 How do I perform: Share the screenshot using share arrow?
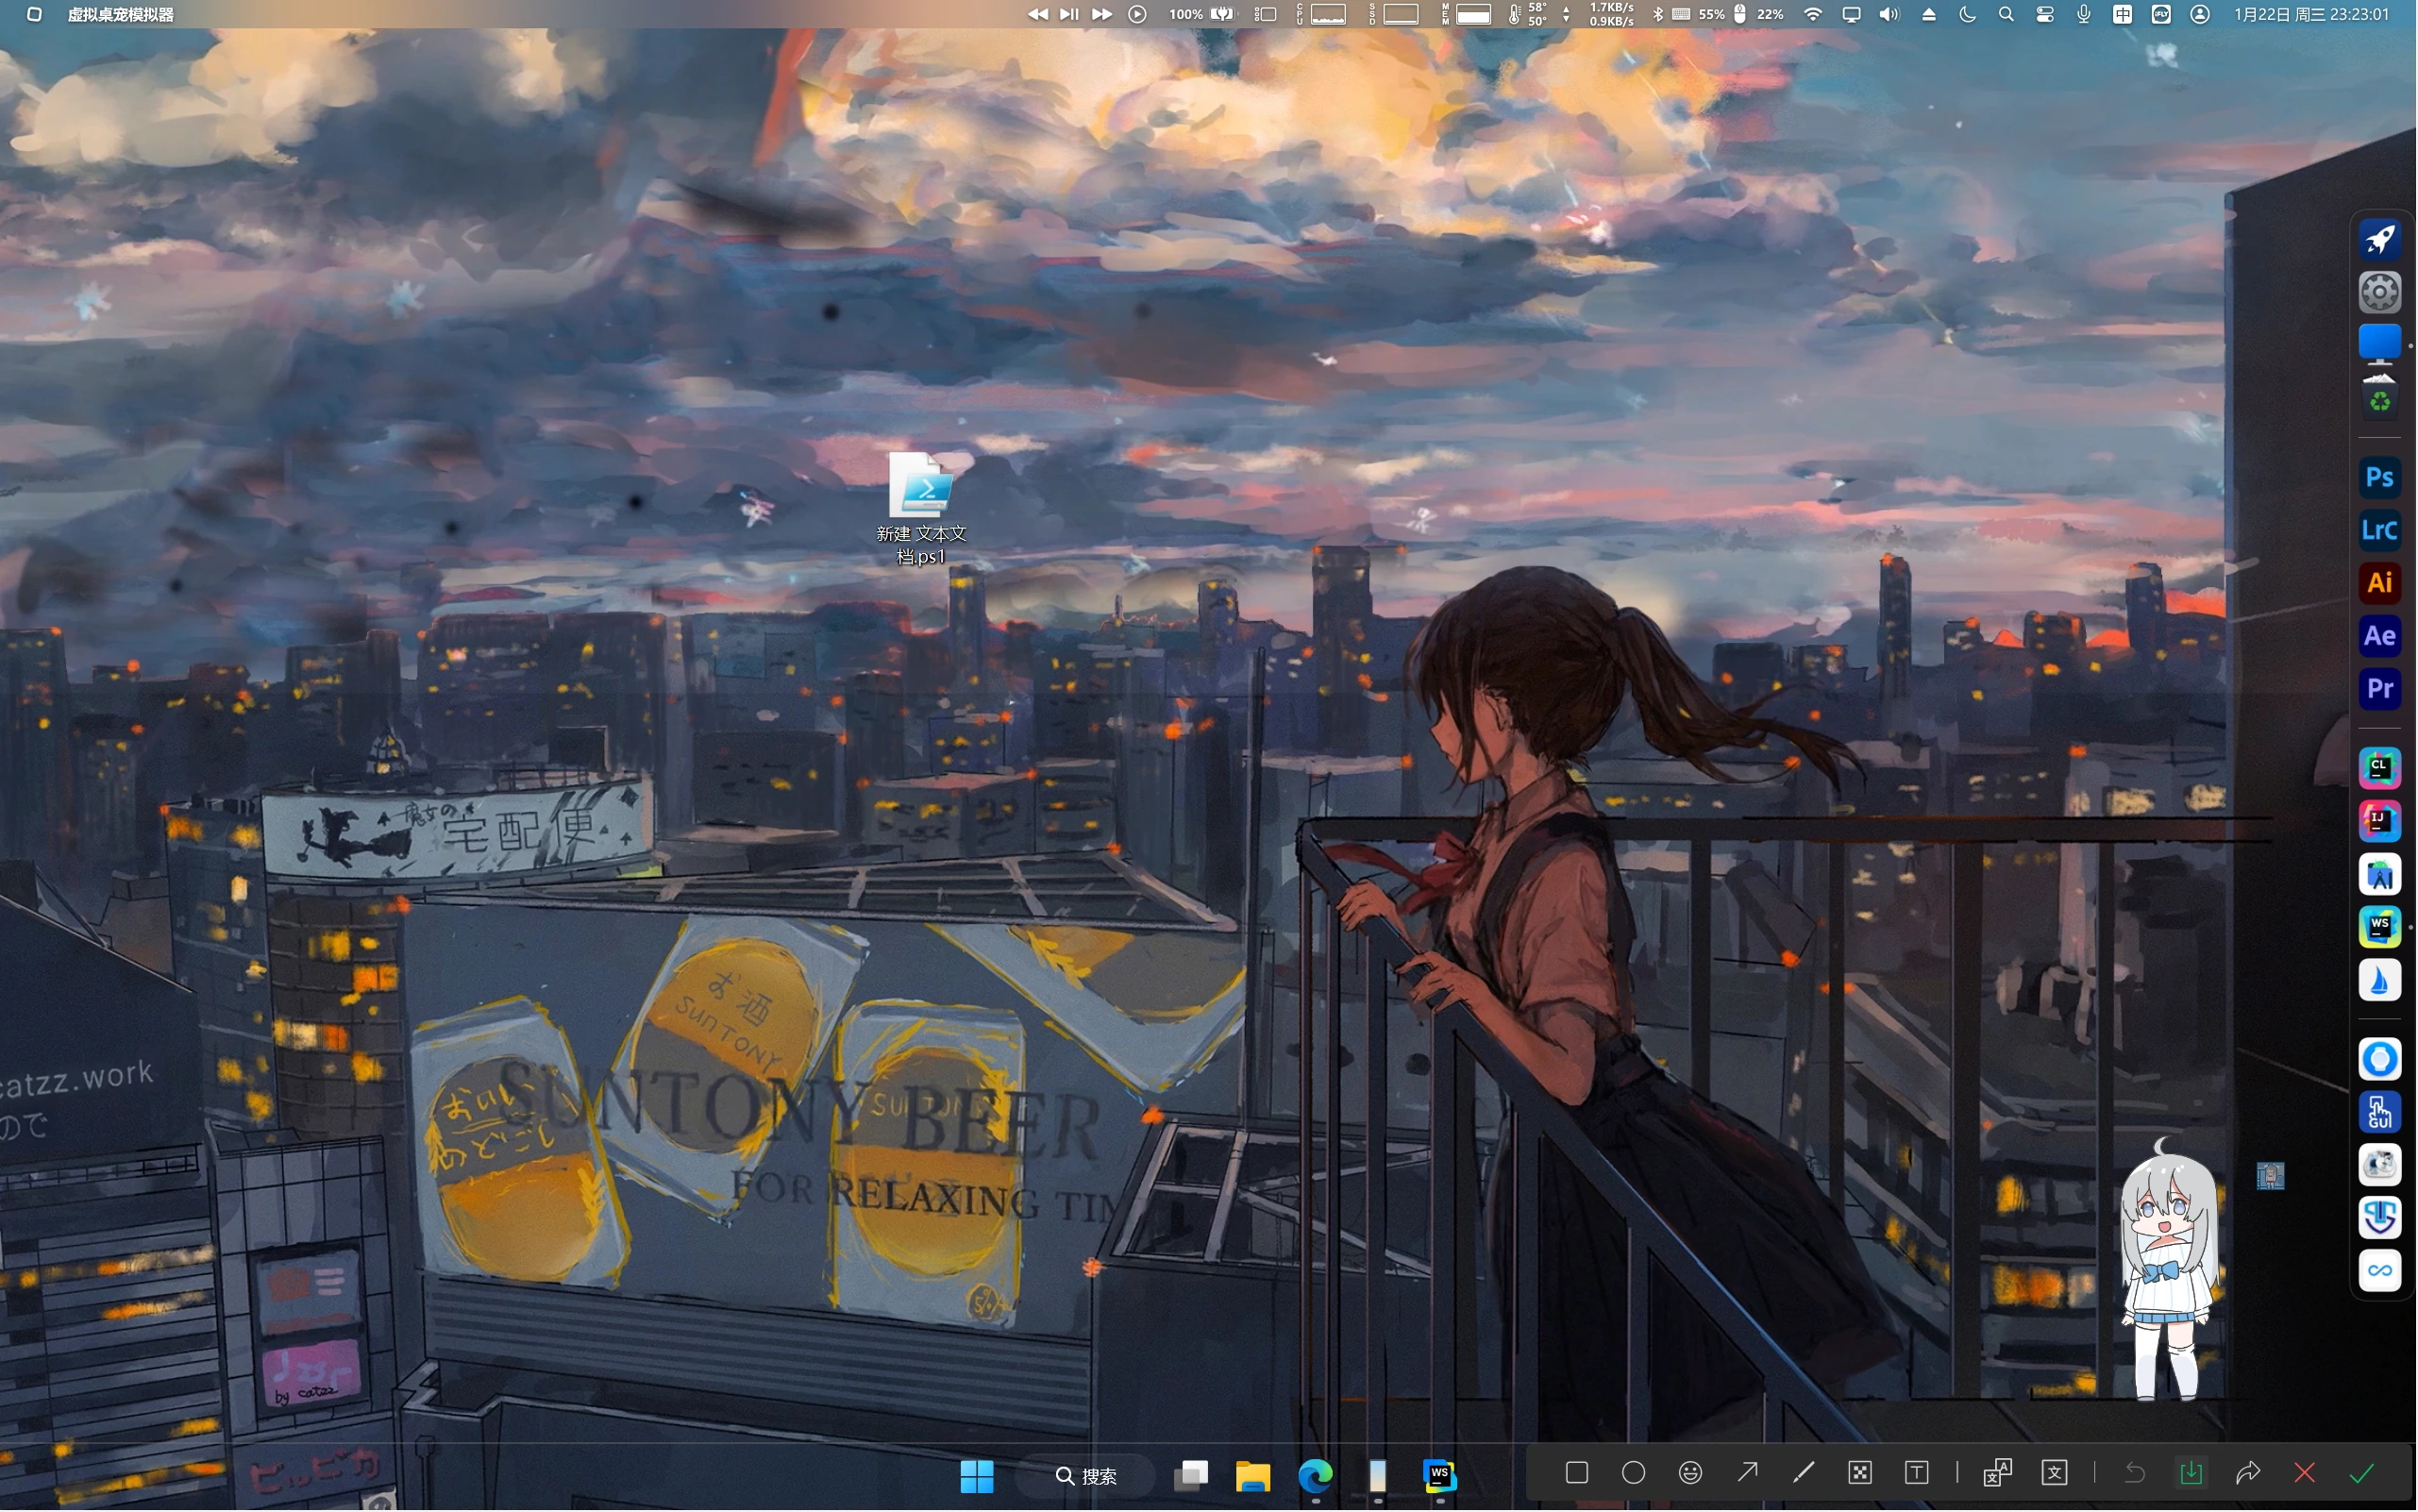(2247, 1472)
